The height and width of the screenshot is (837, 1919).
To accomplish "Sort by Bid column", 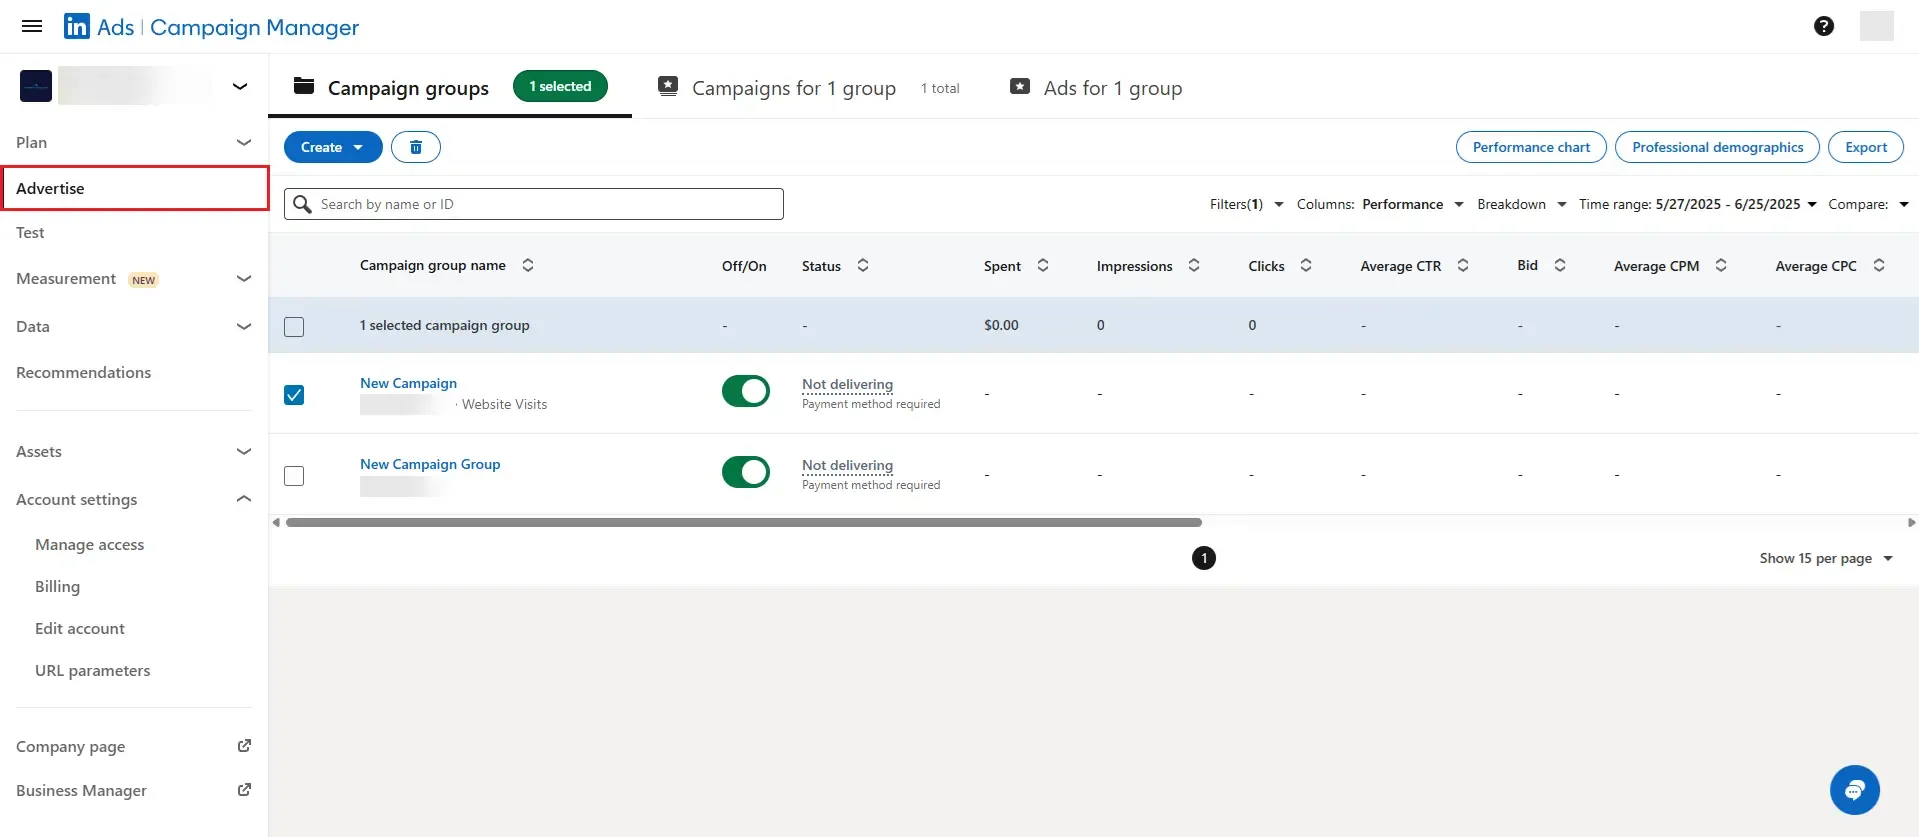I will (x=1560, y=265).
